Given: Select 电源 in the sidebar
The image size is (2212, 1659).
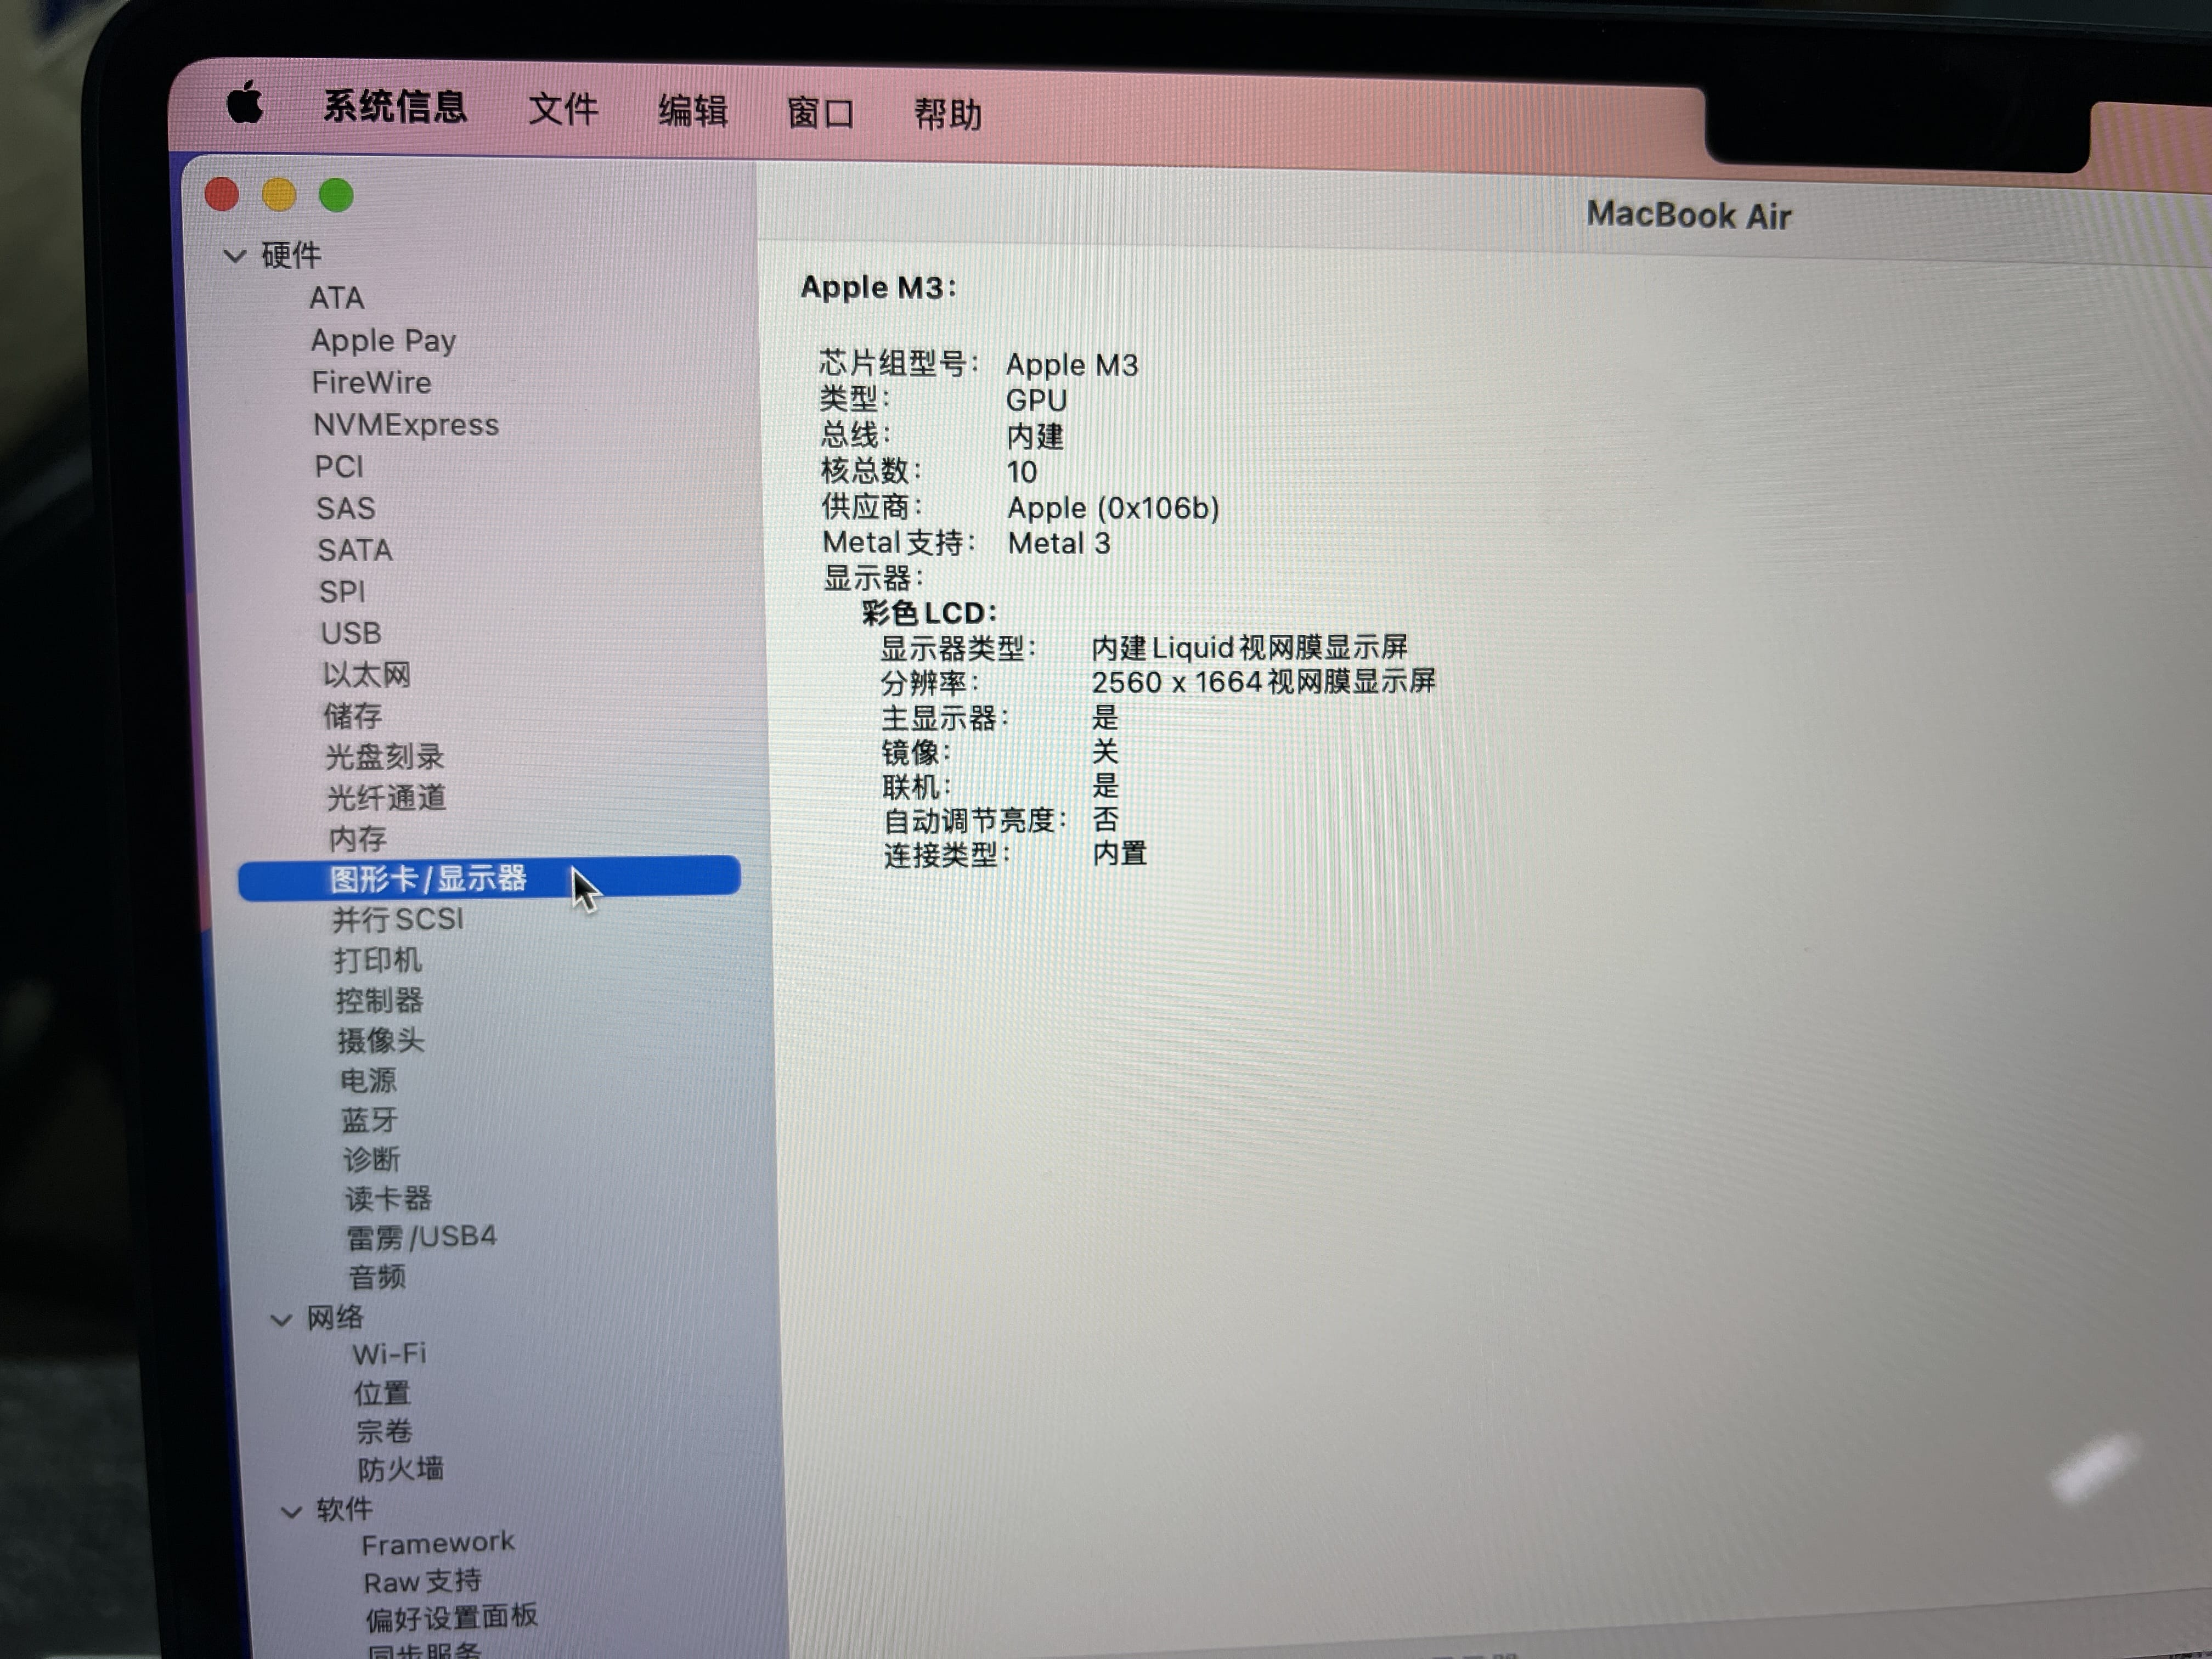Looking at the screenshot, I should click(x=368, y=1081).
